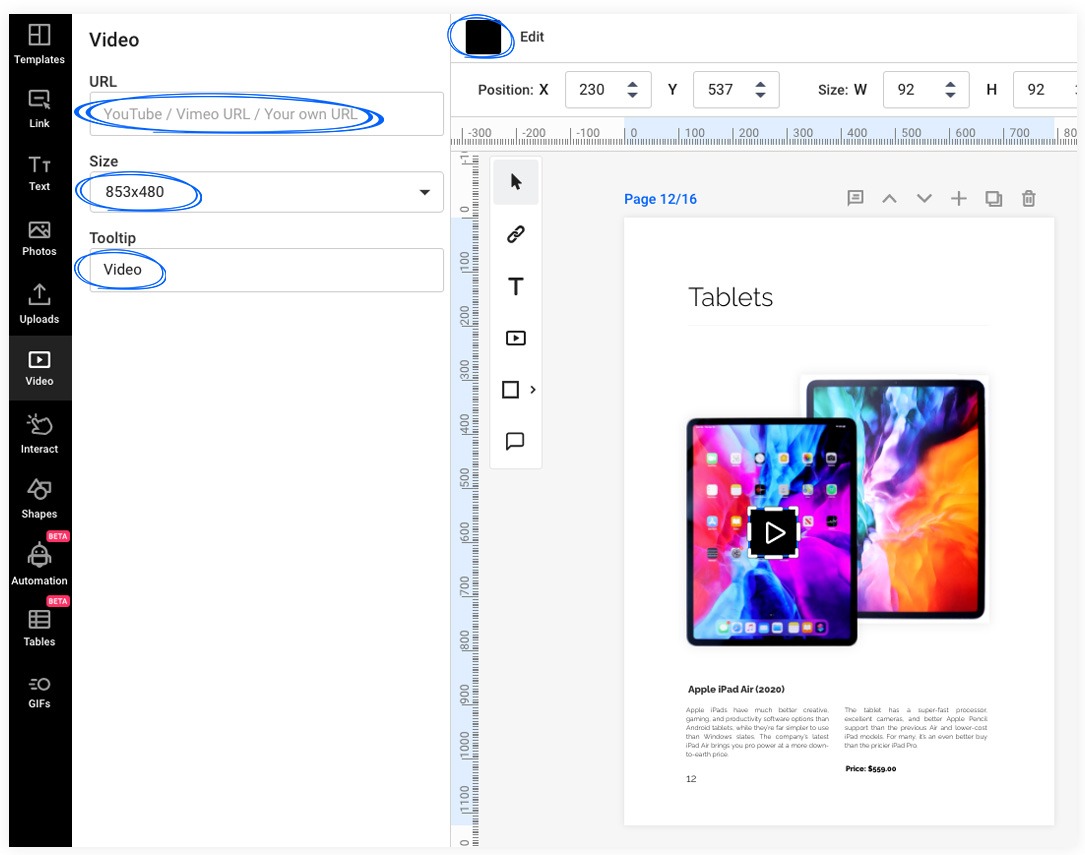1085x855 pixels.
Task: Open the Interact panel in sidebar
Action: coord(39,434)
